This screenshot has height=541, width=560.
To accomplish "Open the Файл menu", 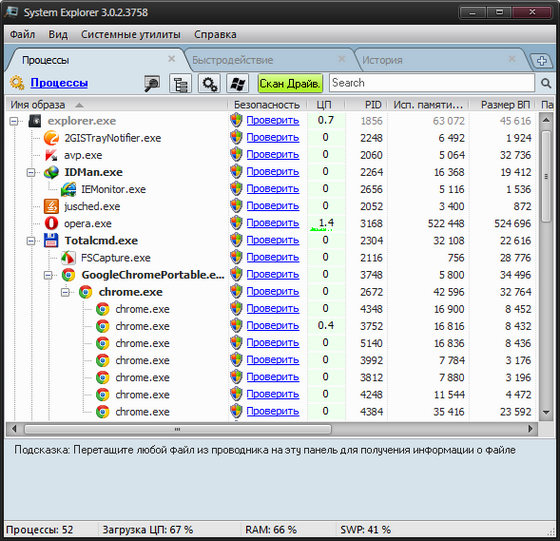I will click(x=22, y=34).
